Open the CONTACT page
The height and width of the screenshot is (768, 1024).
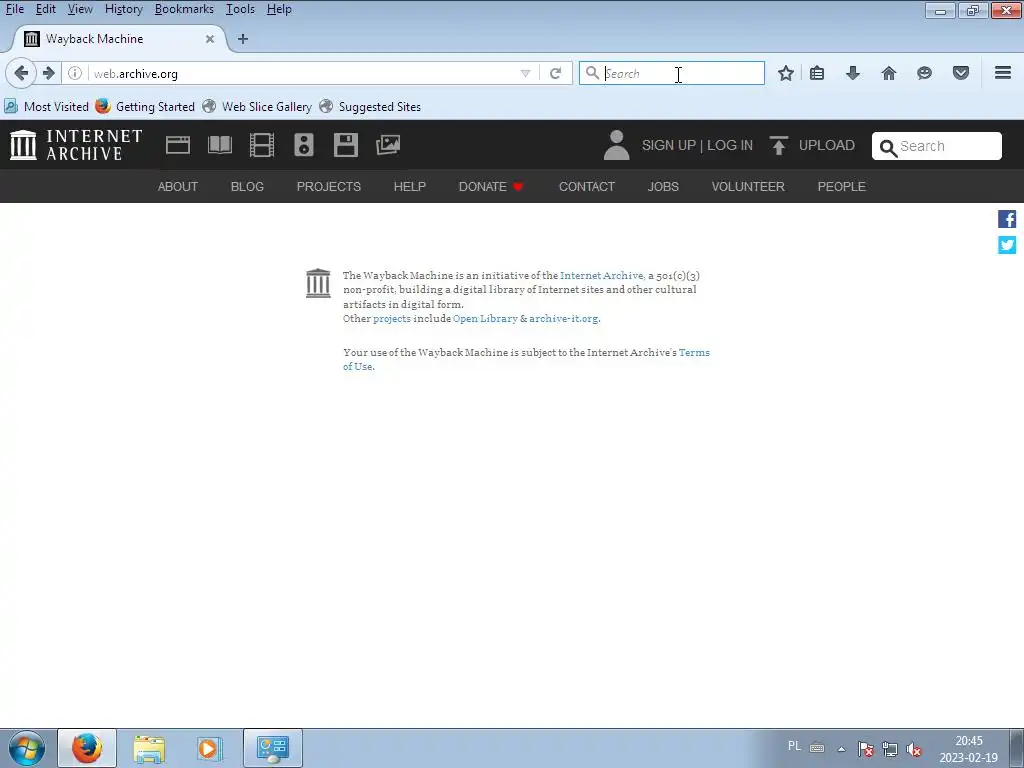point(586,187)
